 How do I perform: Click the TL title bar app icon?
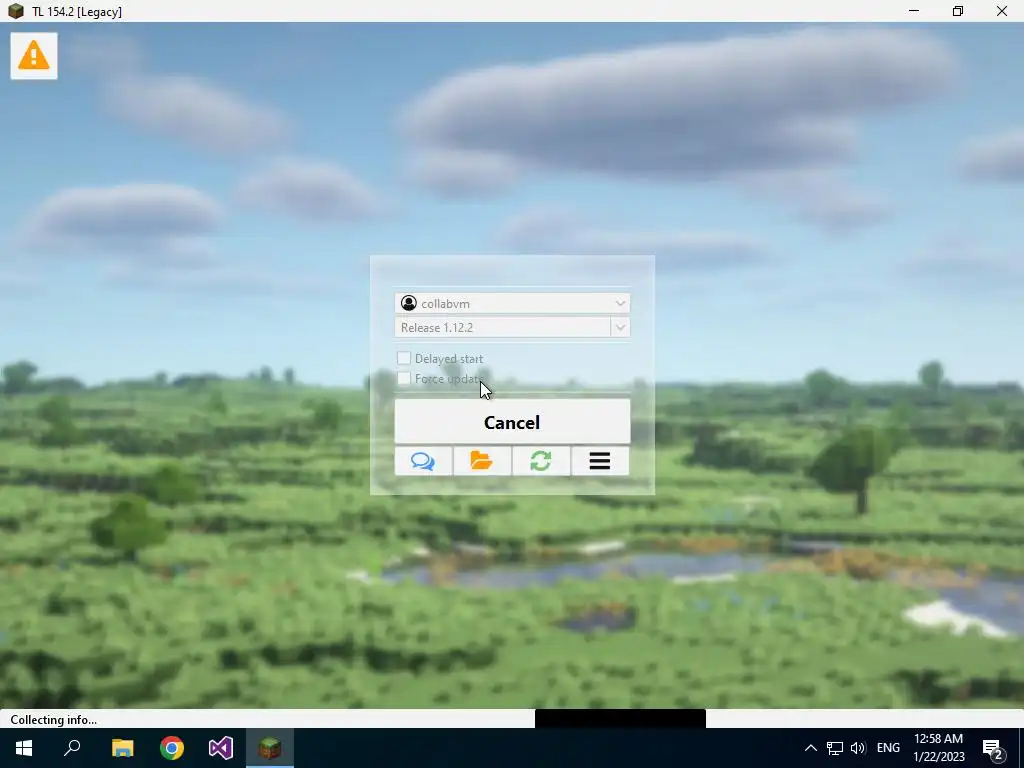point(16,11)
